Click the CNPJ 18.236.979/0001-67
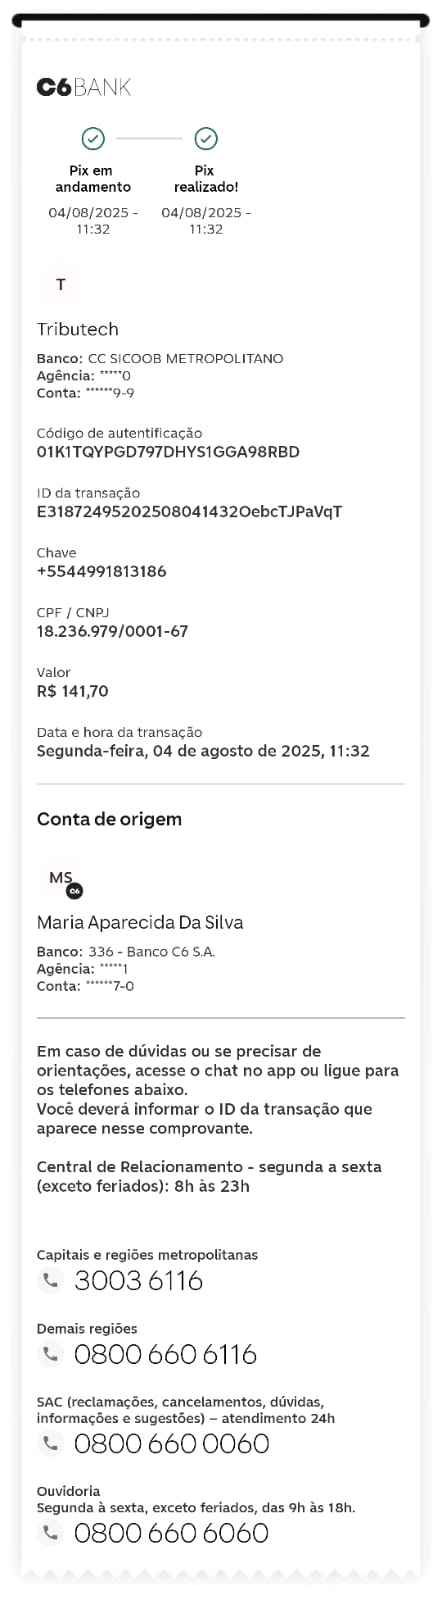 point(113,631)
